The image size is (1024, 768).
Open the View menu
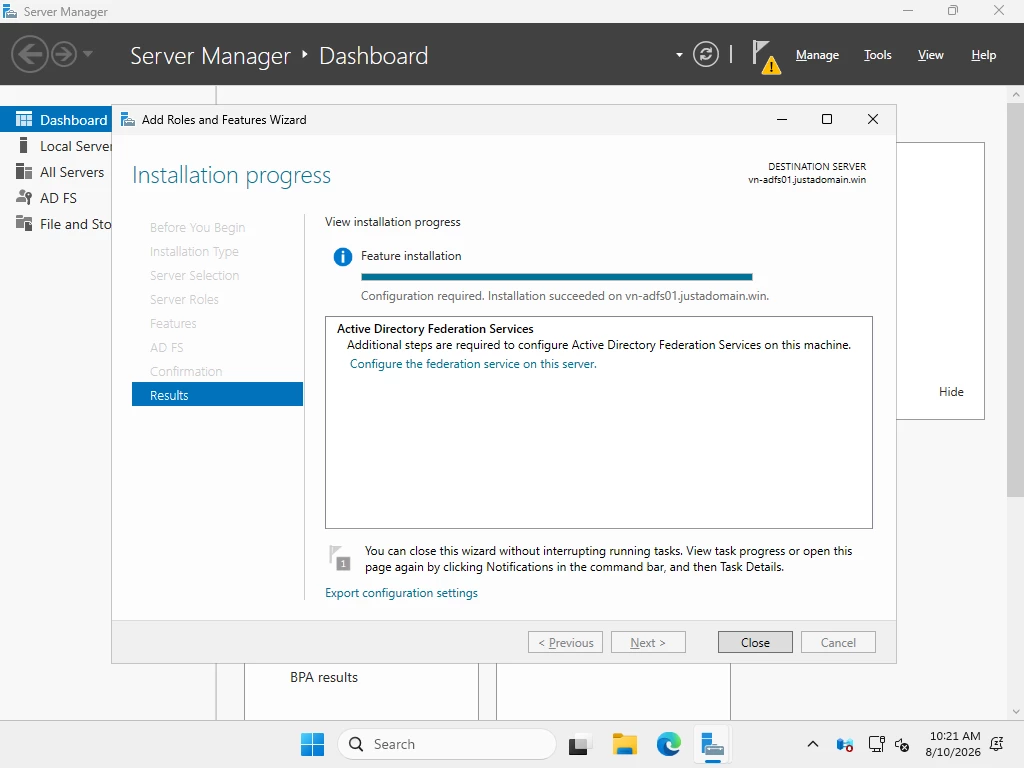click(930, 55)
